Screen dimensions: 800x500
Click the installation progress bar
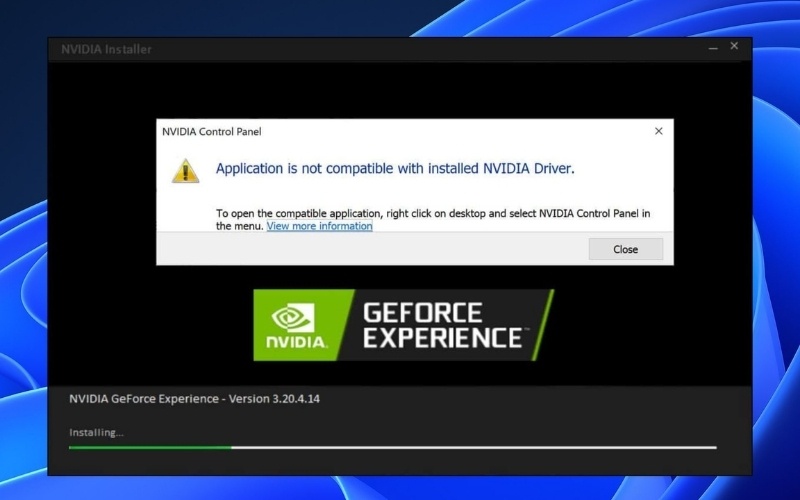click(392, 447)
